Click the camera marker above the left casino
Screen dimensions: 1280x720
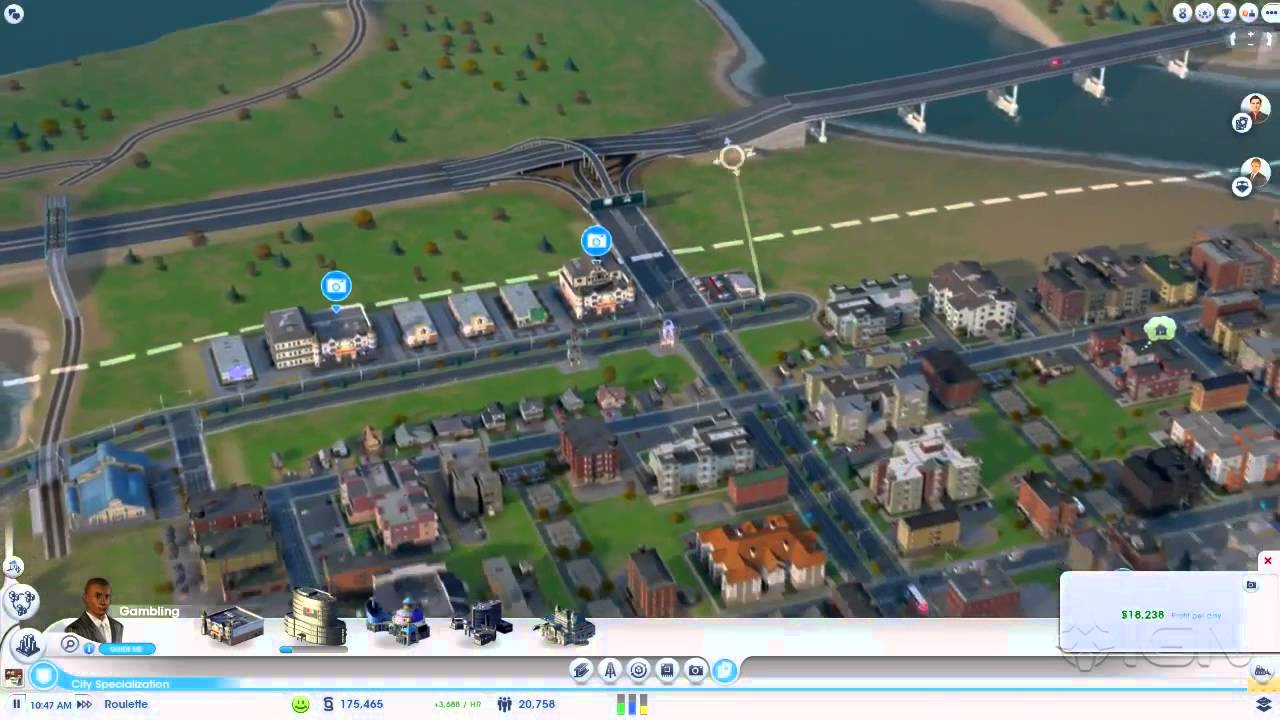(336, 287)
